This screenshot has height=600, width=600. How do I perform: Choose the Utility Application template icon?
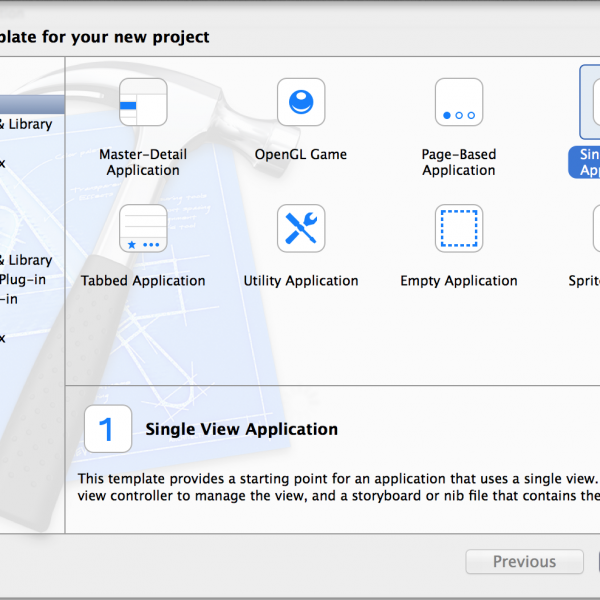(301, 228)
